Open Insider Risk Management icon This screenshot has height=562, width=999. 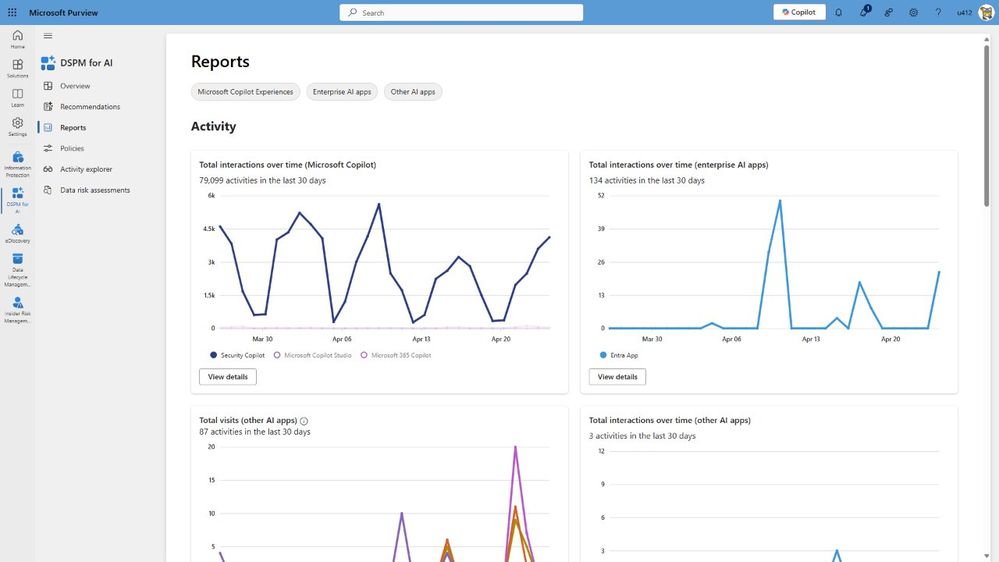pos(17,310)
